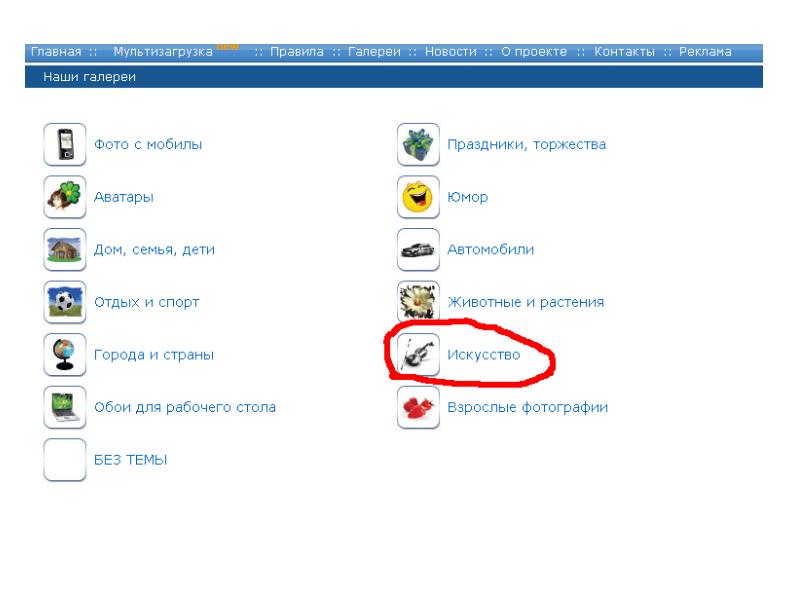
Task: Click the strawberry adult photos icon
Action: [x=418, y=408]
